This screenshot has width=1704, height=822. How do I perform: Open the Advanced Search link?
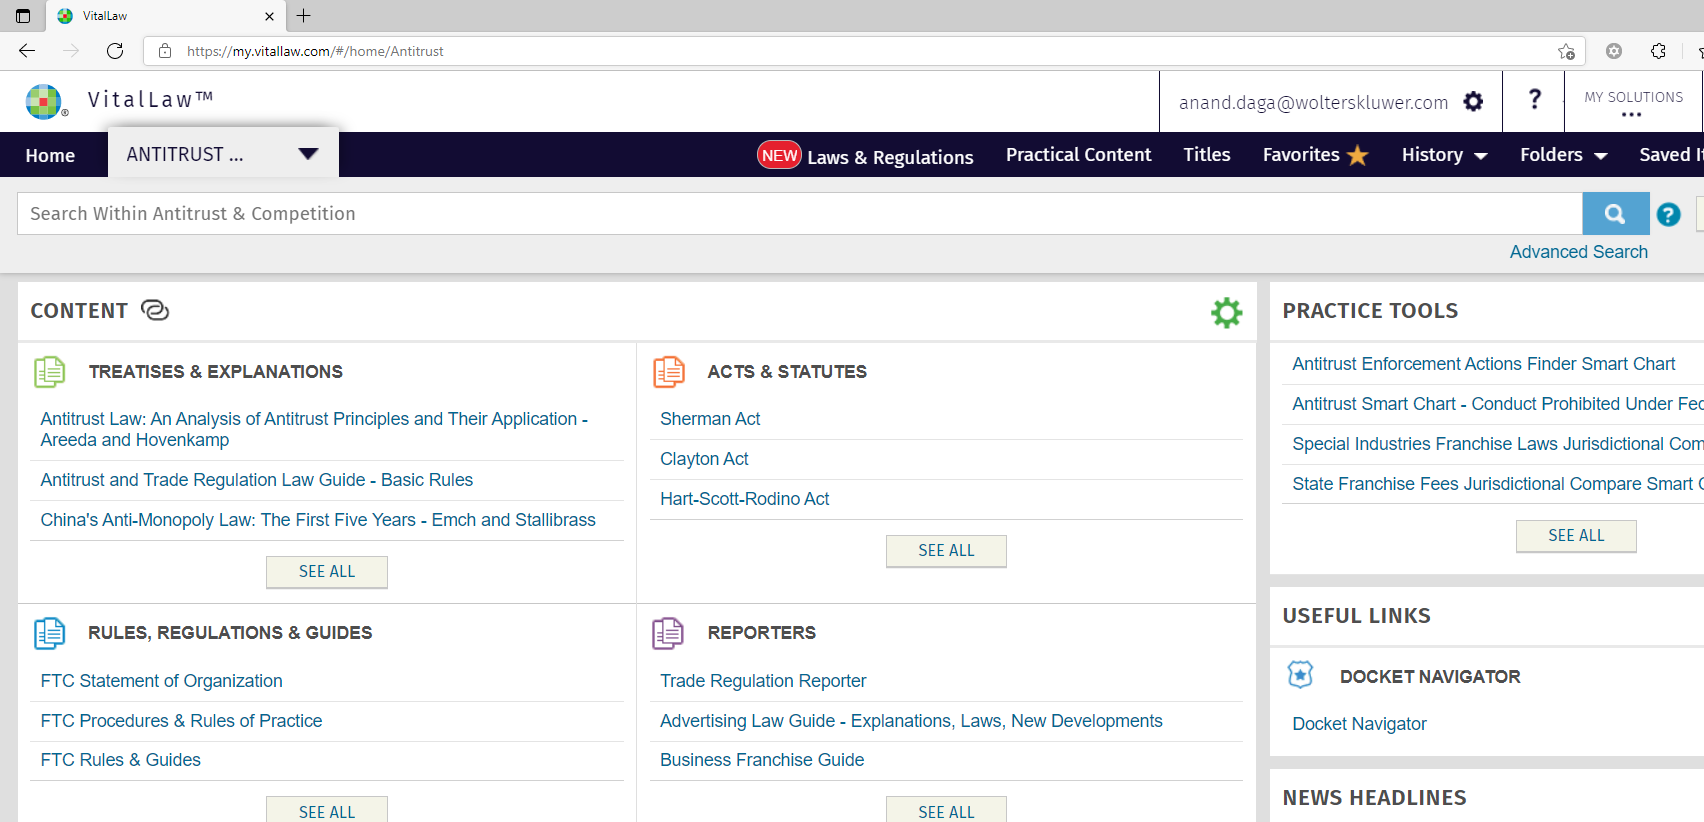tap(1578, 252)
